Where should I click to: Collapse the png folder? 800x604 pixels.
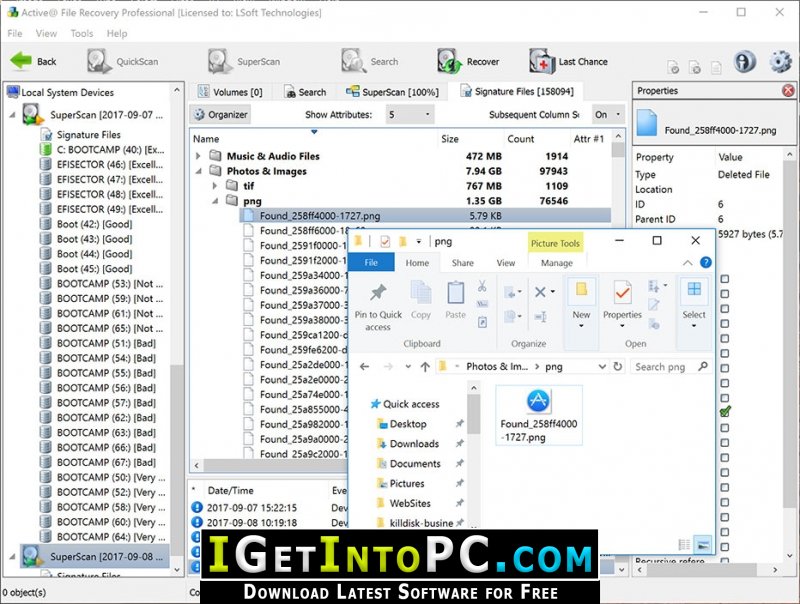(x=215, y=200)
